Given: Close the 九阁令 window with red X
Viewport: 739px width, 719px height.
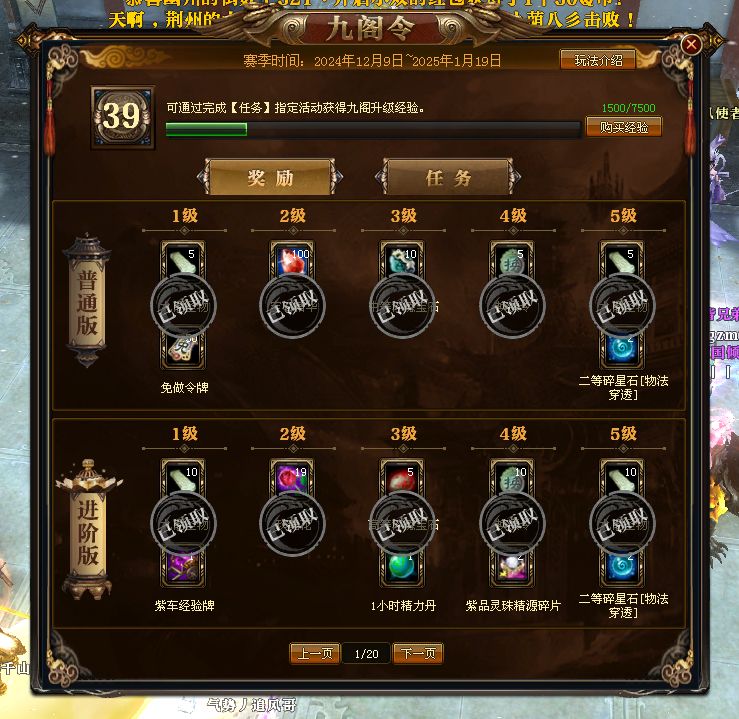Looking at the screenshot, I should (691, 45).
